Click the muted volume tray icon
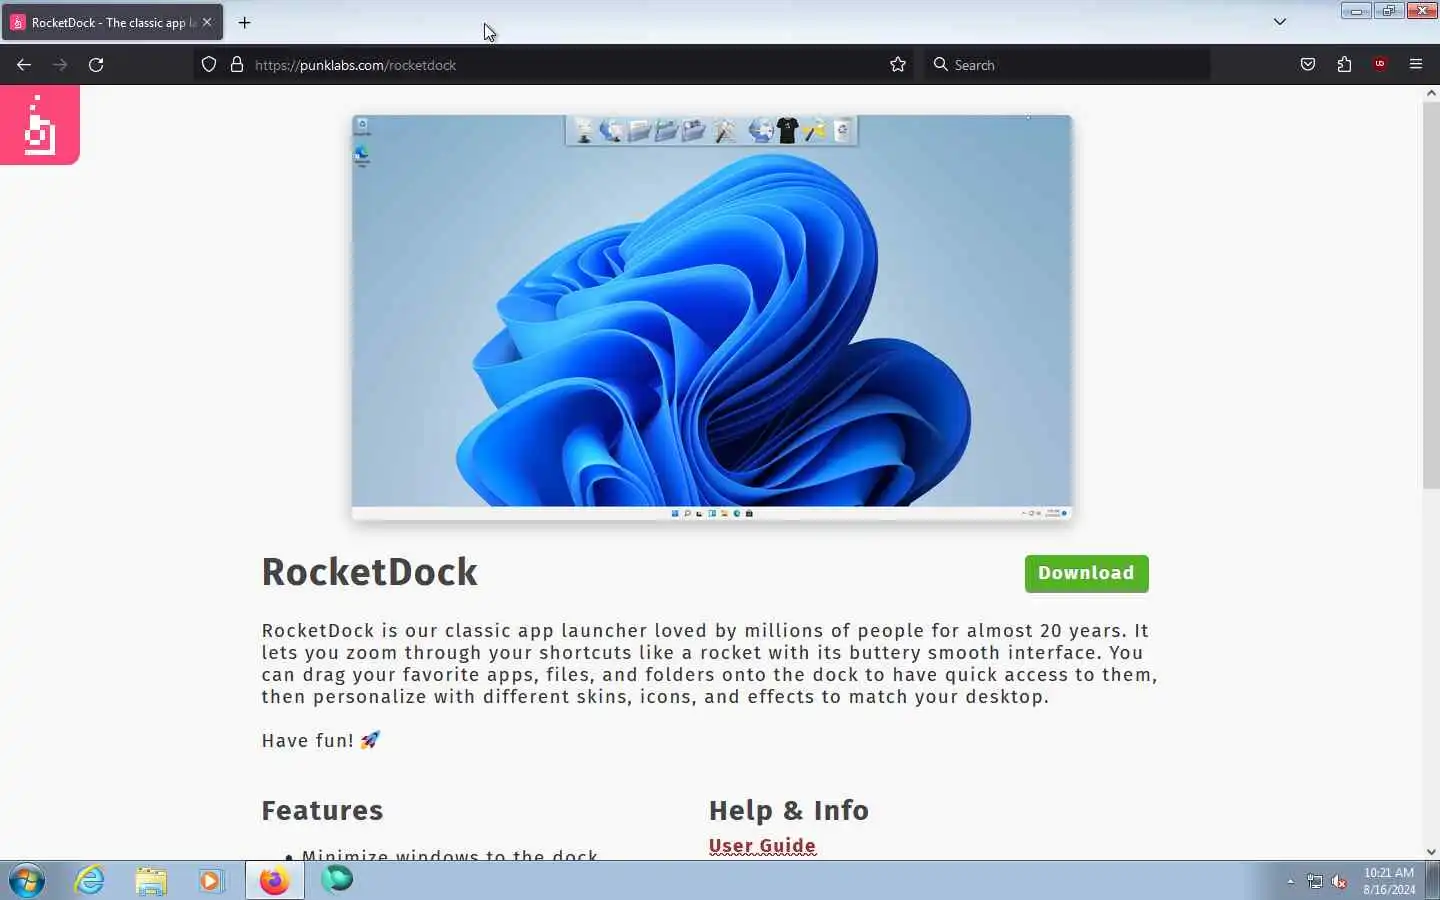Viewport: 1440px width, 900px height. point(1339,881)
